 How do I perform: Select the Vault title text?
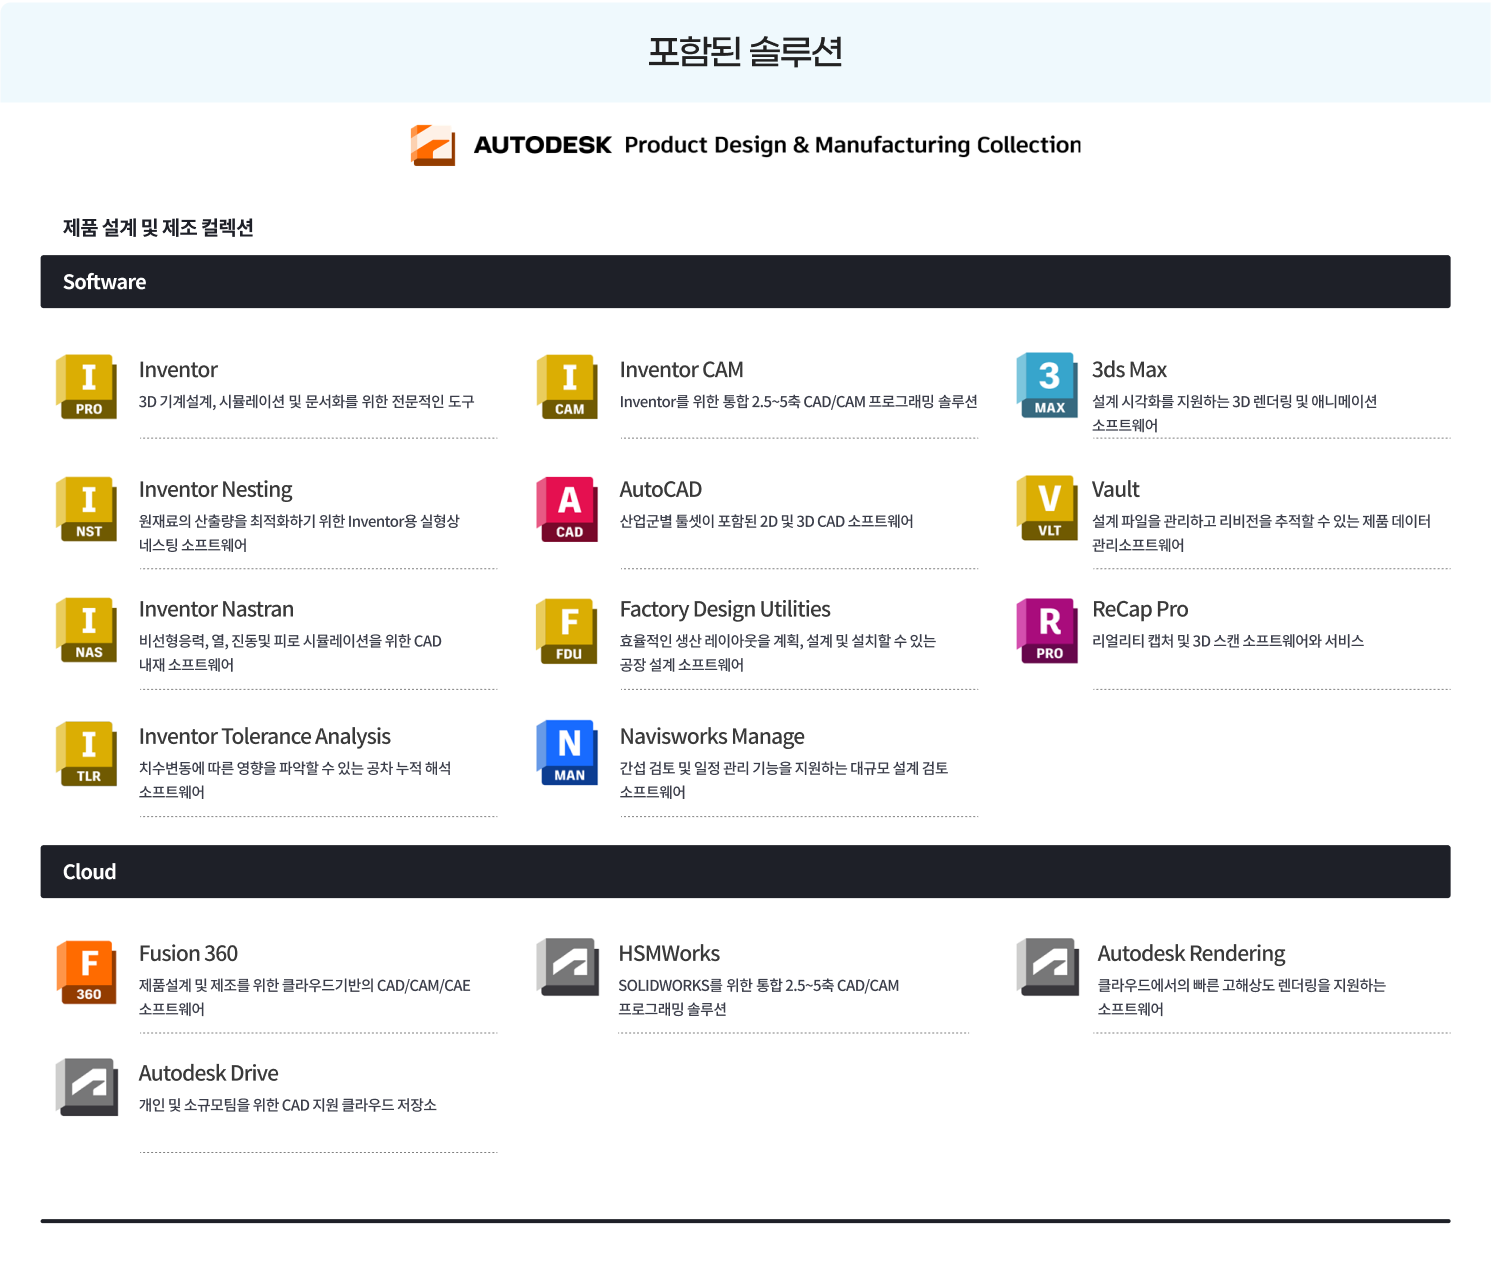pos(1116,490)
